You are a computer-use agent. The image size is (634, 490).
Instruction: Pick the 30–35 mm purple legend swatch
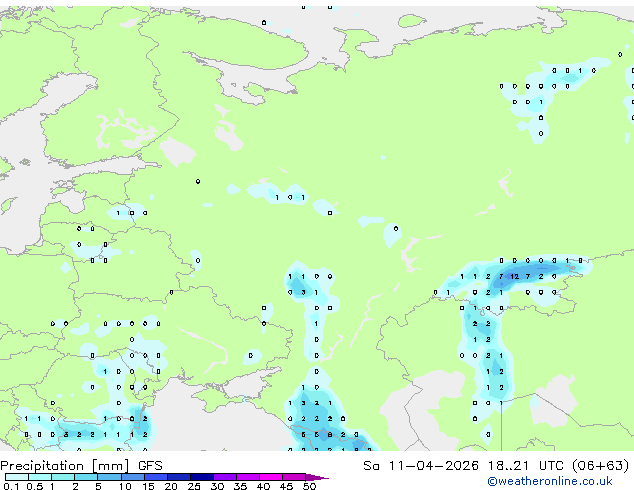point(224,477)
